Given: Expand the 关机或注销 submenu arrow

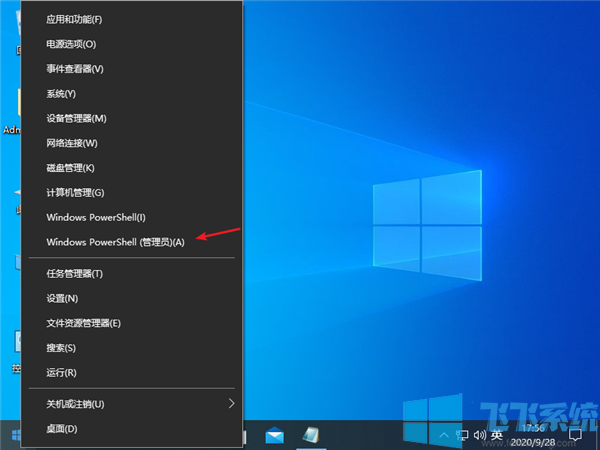Looking at the screenshot, I should 232,404.
